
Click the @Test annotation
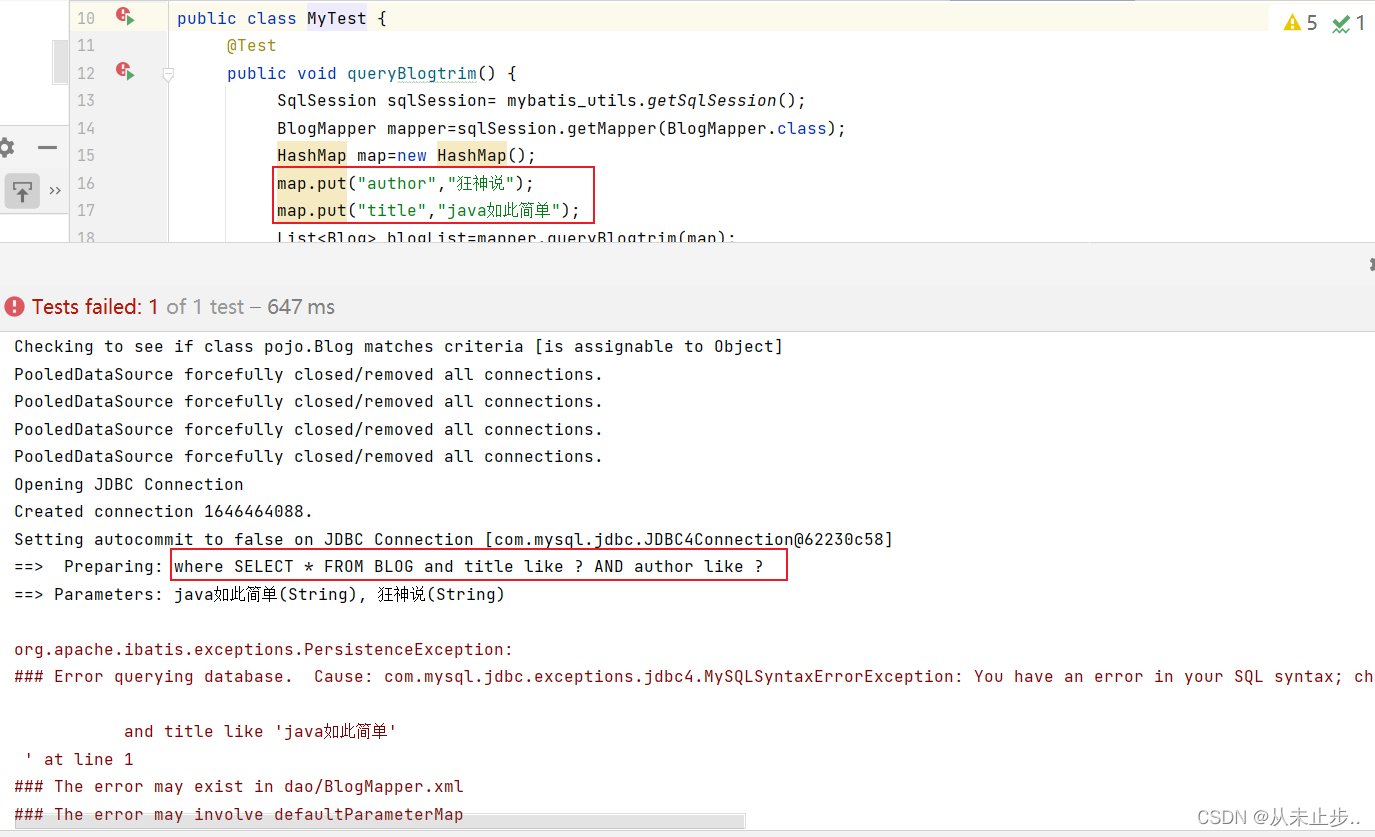click(x=252, y=45)
